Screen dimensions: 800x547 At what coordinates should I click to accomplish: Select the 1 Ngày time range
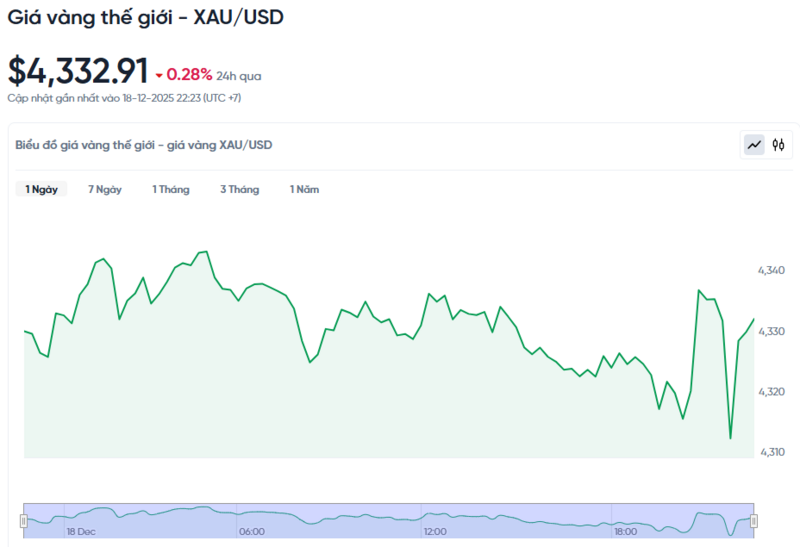click(41, 189)
